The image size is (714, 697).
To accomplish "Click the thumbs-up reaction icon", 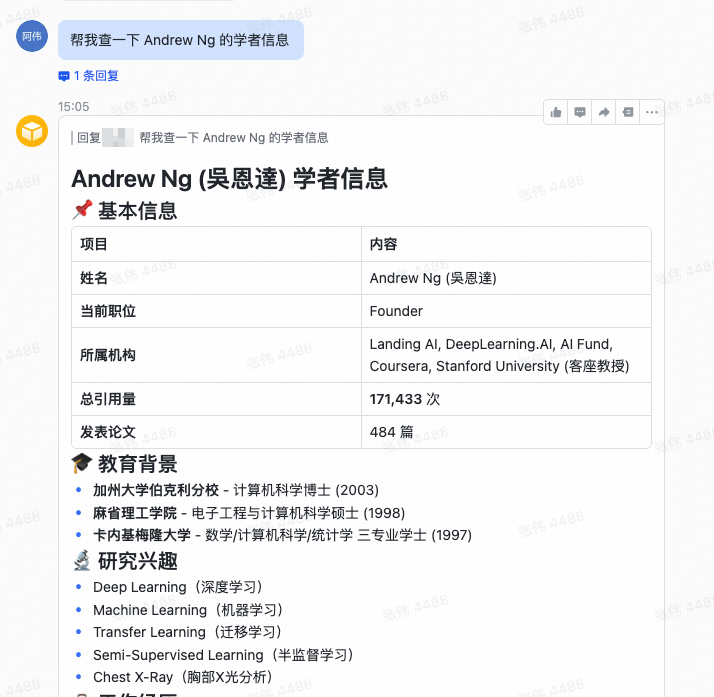I will pyautogui.click(x=556, y=112).
